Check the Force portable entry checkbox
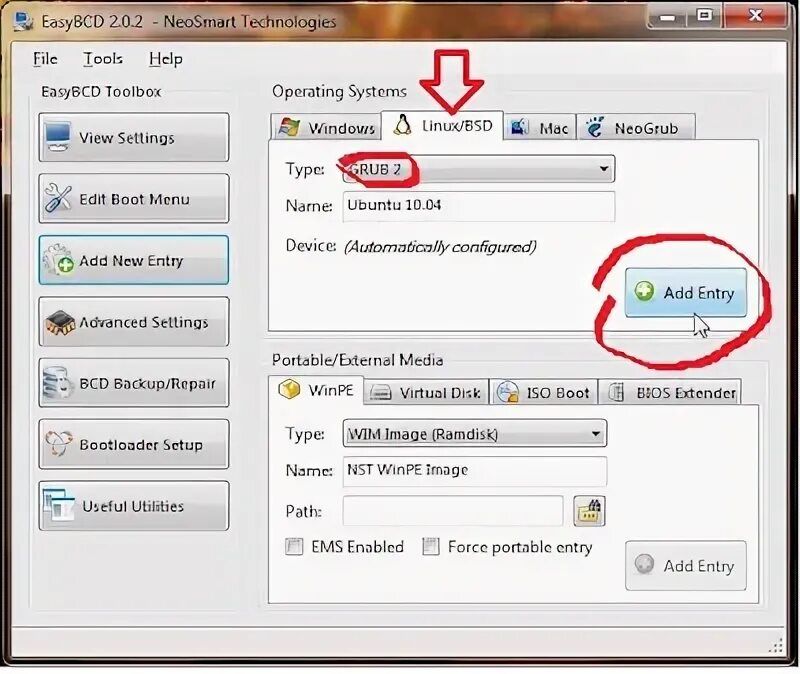Viewport: 800px width, 674px height. tap(431, 546)
